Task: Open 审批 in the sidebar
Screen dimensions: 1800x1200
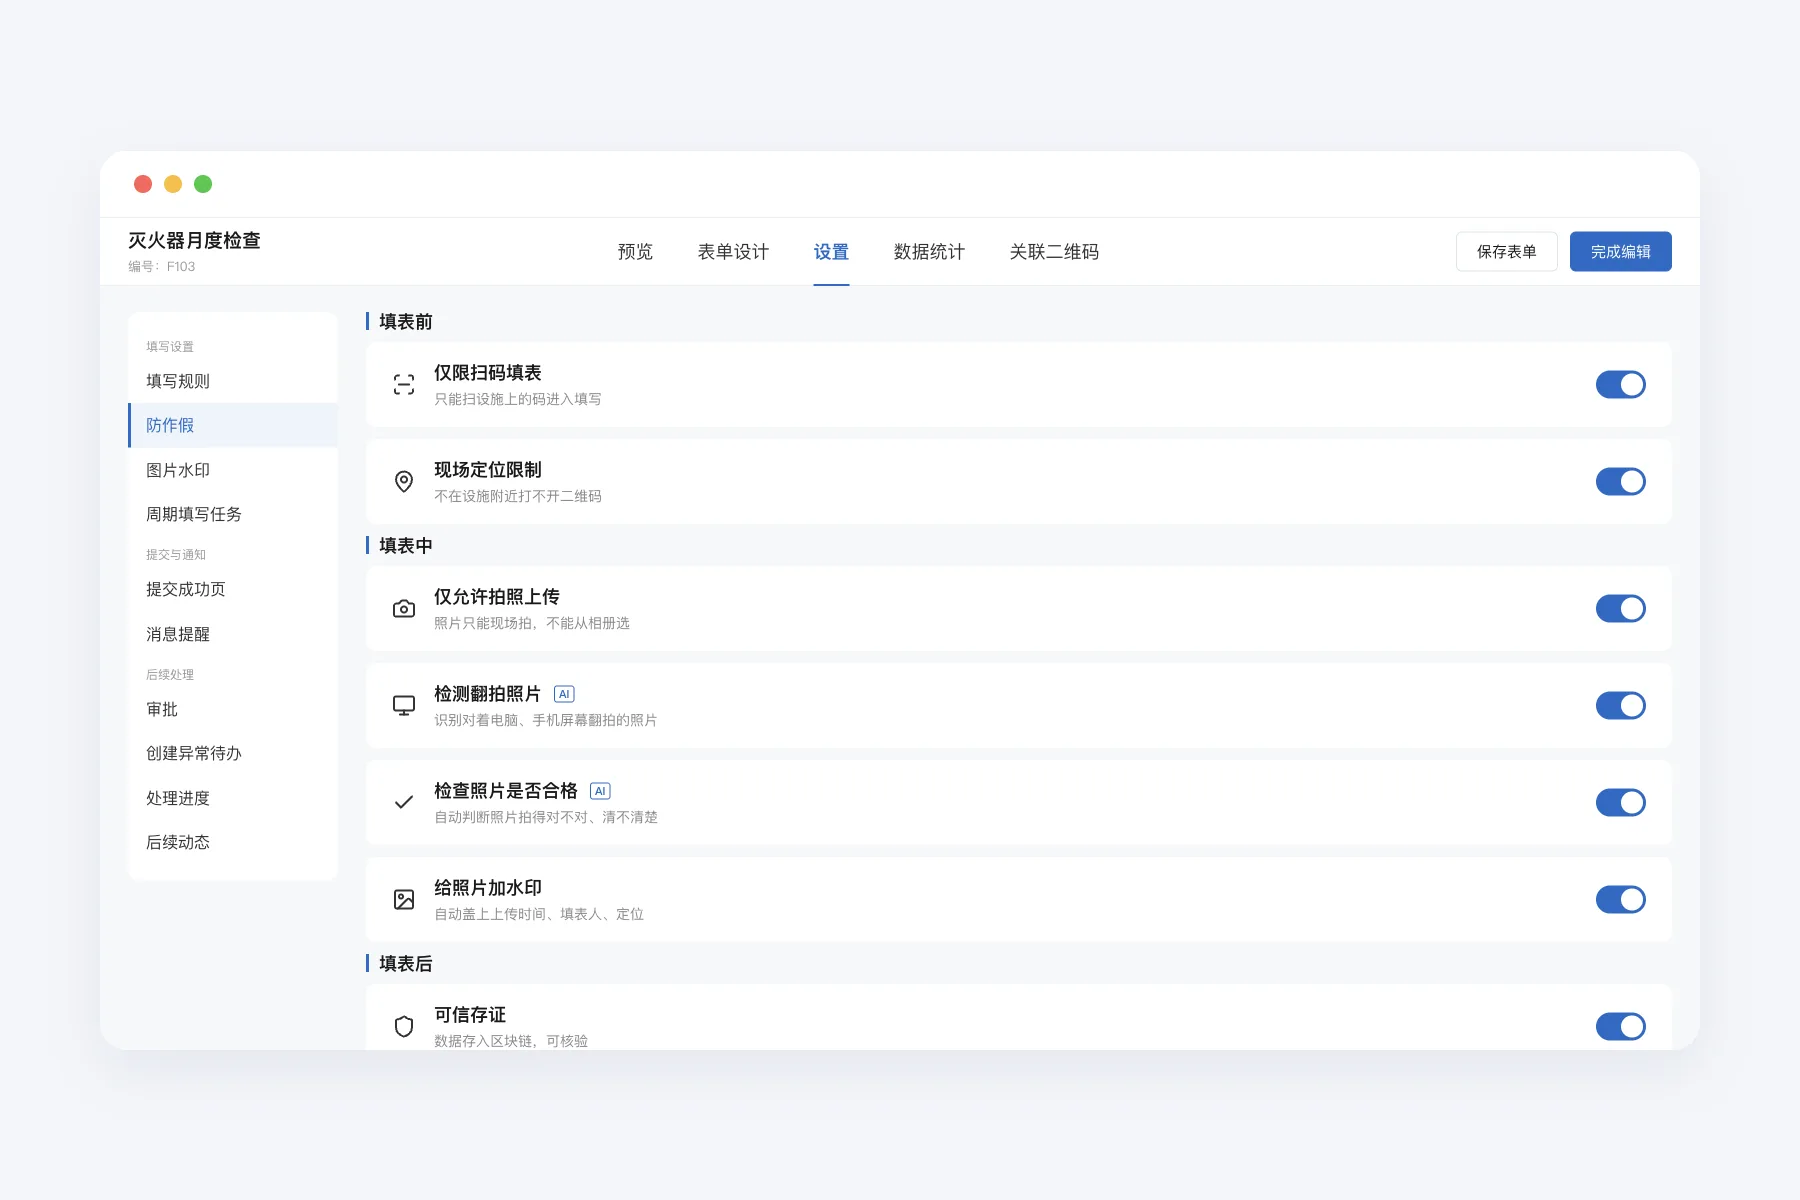Action: [233, 710]
